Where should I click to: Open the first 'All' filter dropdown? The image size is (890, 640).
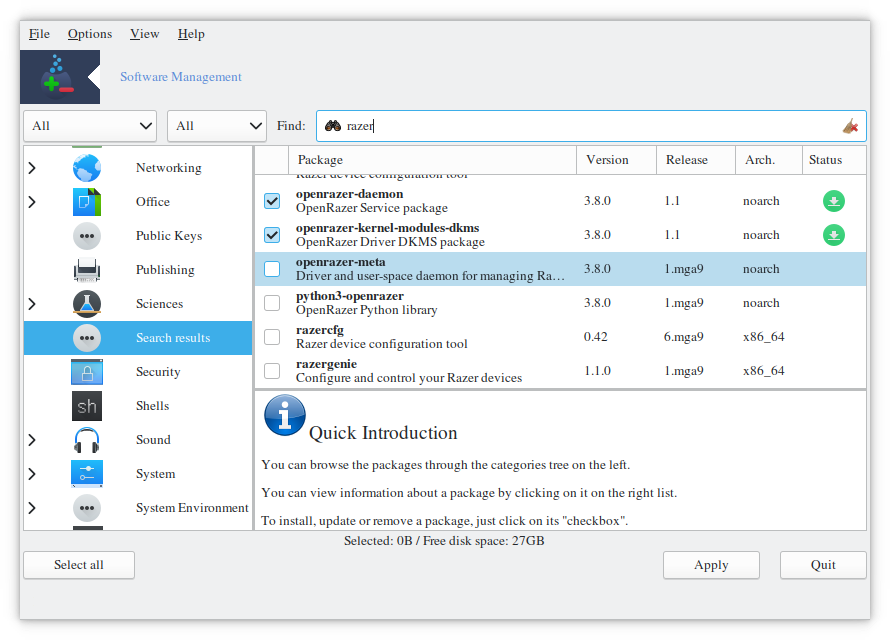tap(90, 126)
